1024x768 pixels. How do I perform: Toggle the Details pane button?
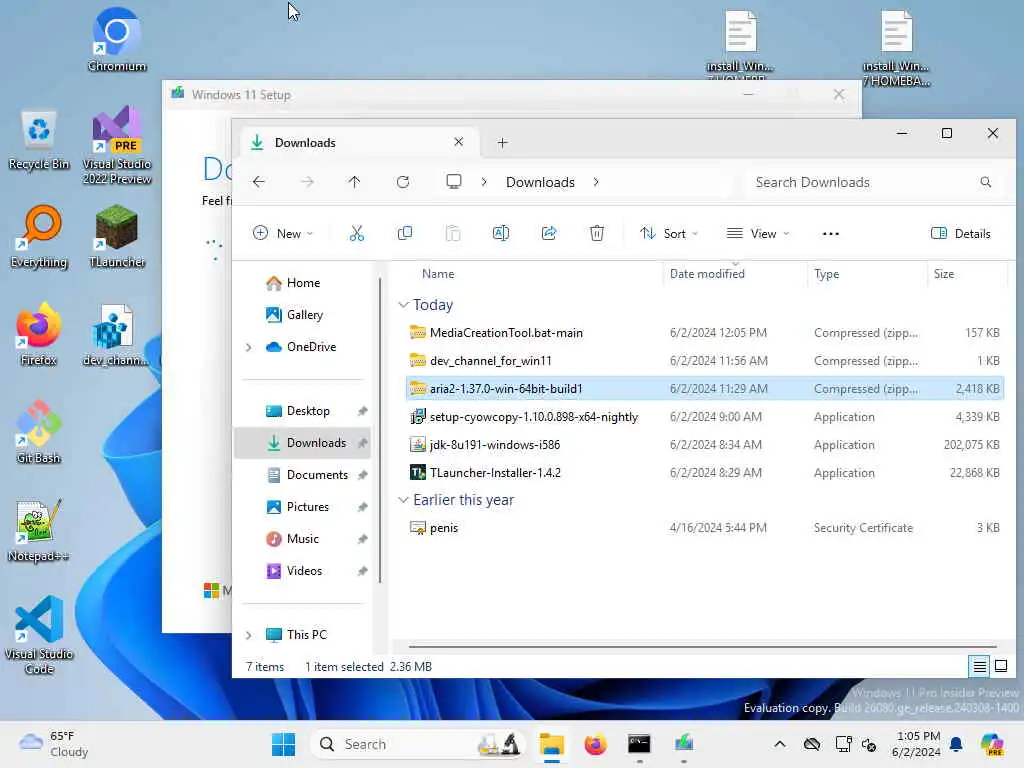click(x=961, y=233)
